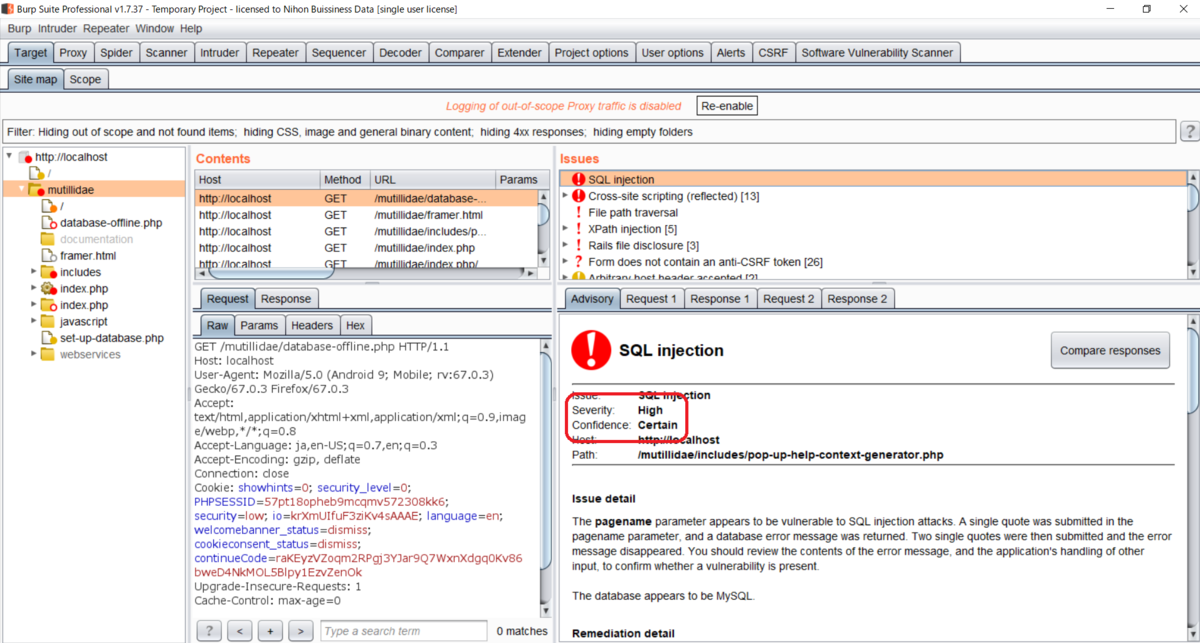Switch to the Proxy tab
The image size is (1200, 643).
[73, 53]
